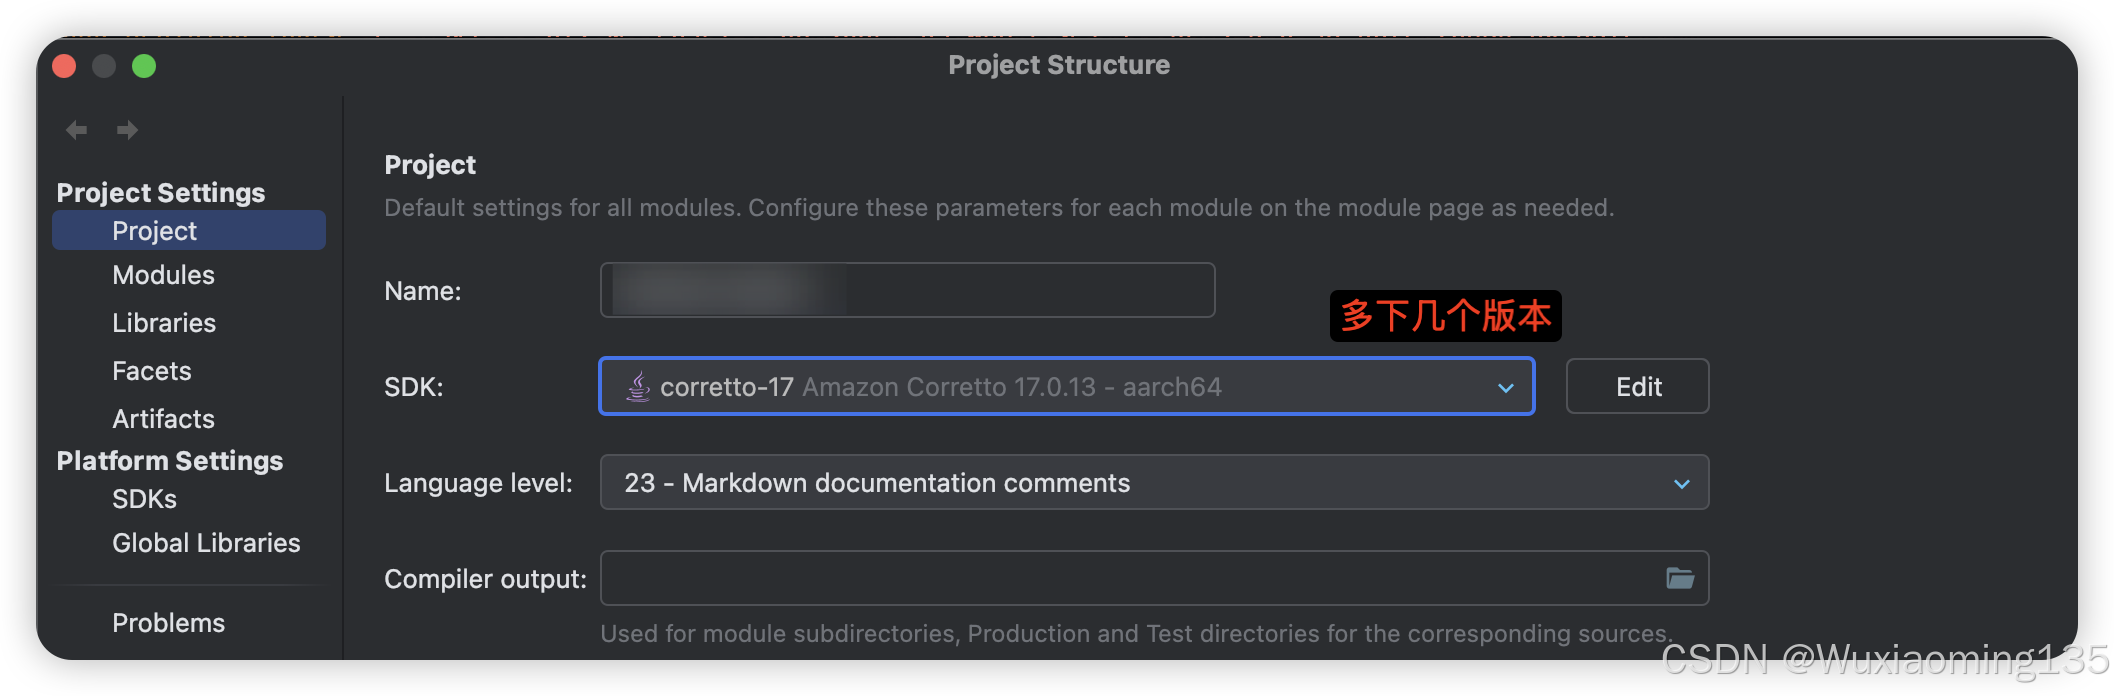Viewport: 2114px width, 696px height.
Task: Open the Facets settings page
Action: pyautogui.click(x=151, y=370)
